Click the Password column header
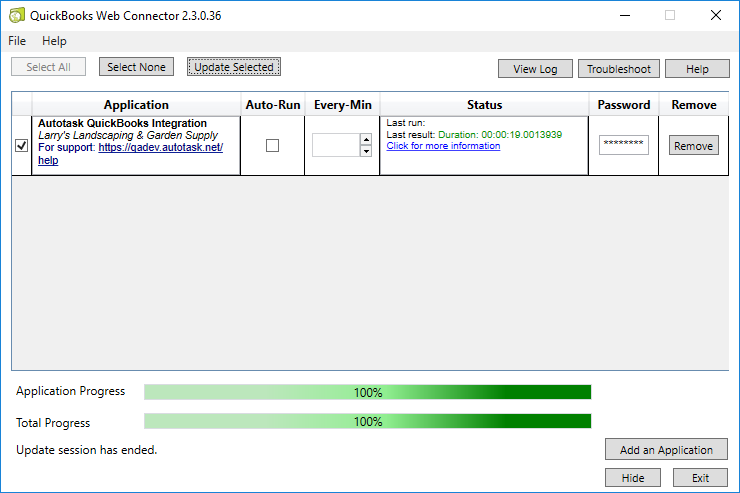 tap(623, 105)
